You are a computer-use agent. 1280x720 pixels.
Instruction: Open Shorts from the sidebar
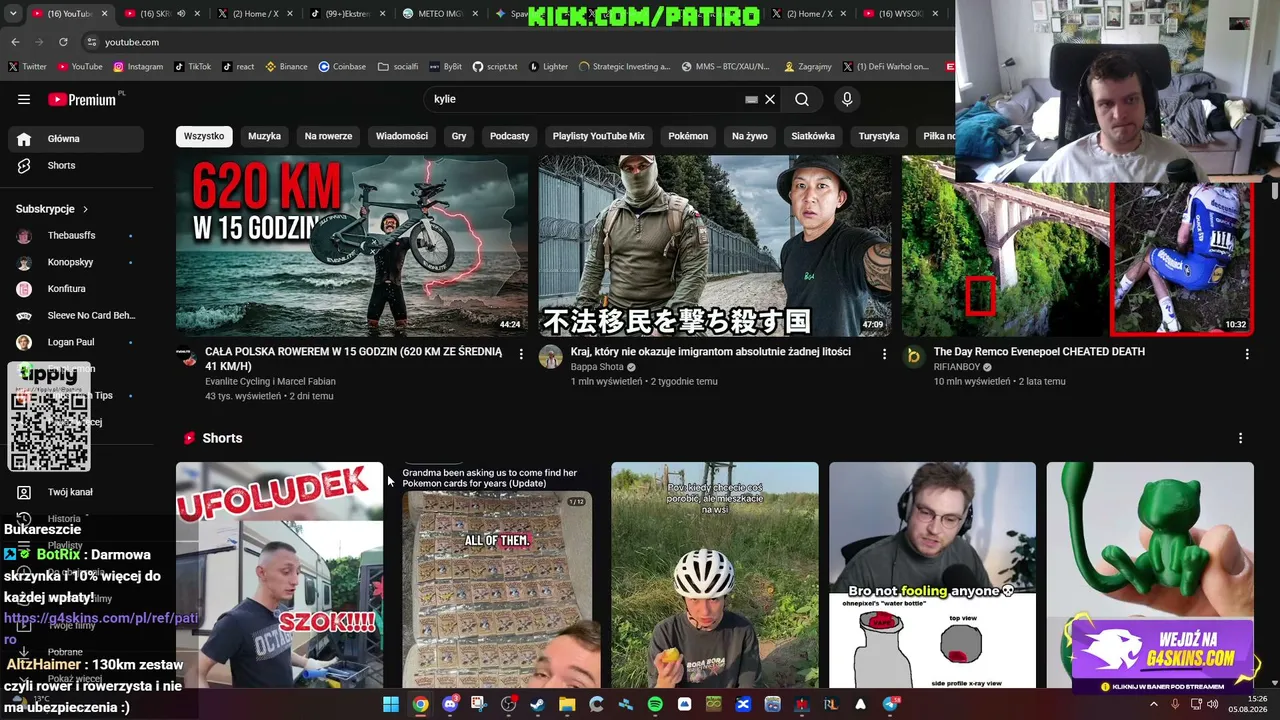[76, 165]
